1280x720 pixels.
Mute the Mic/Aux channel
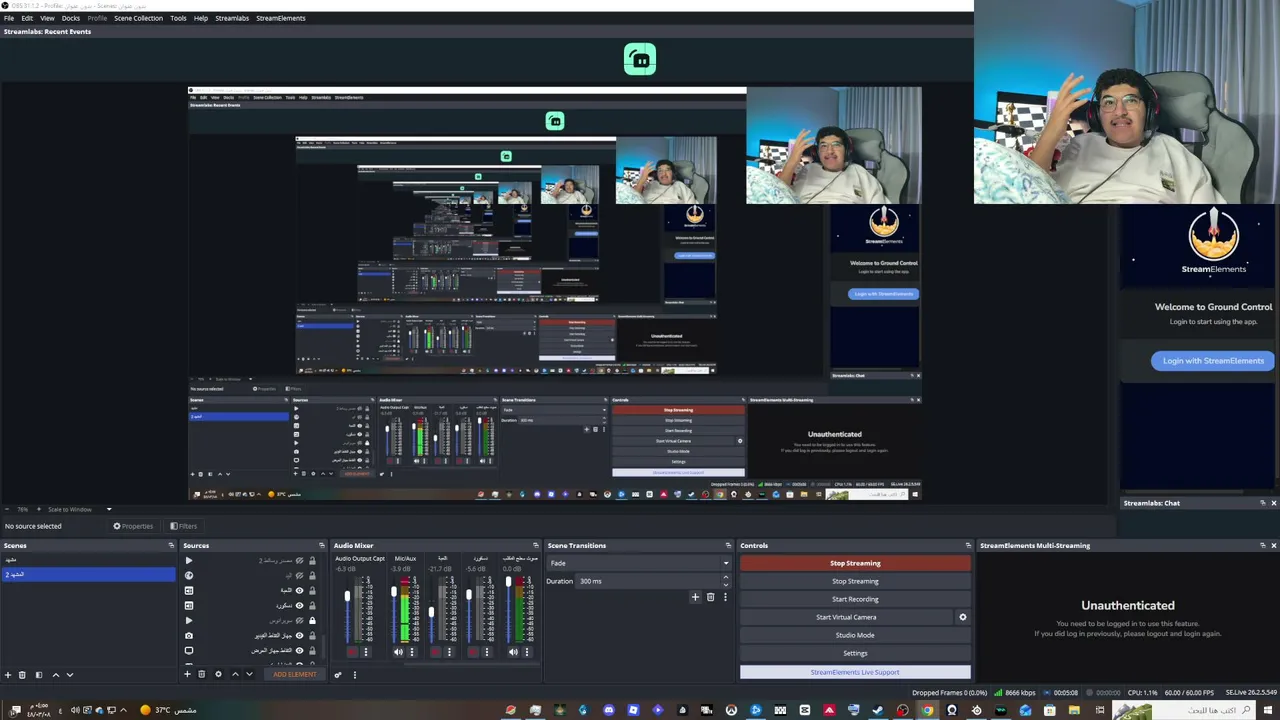click(398, 652)
